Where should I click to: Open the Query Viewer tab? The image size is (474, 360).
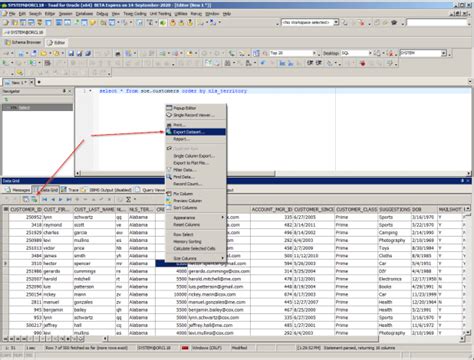pos(150,190)
